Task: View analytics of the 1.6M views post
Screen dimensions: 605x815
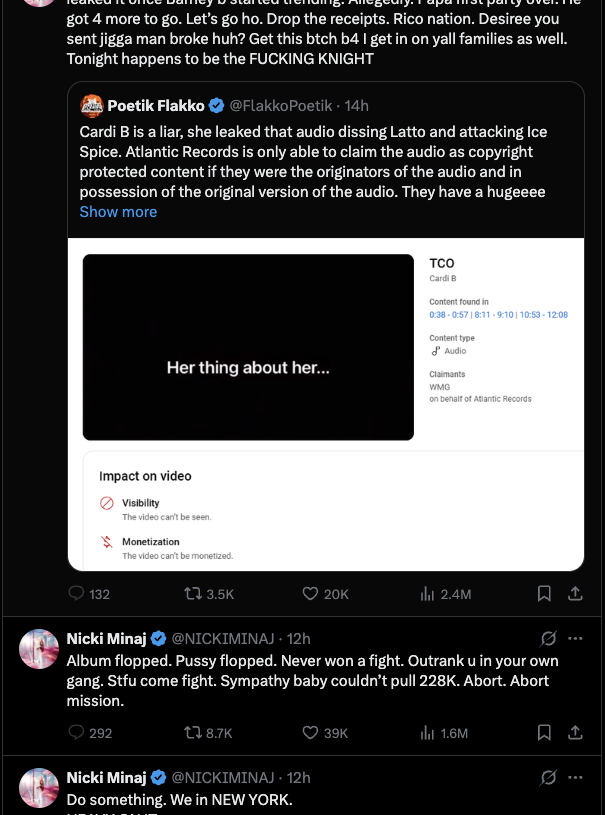Action: coord(428,733)
